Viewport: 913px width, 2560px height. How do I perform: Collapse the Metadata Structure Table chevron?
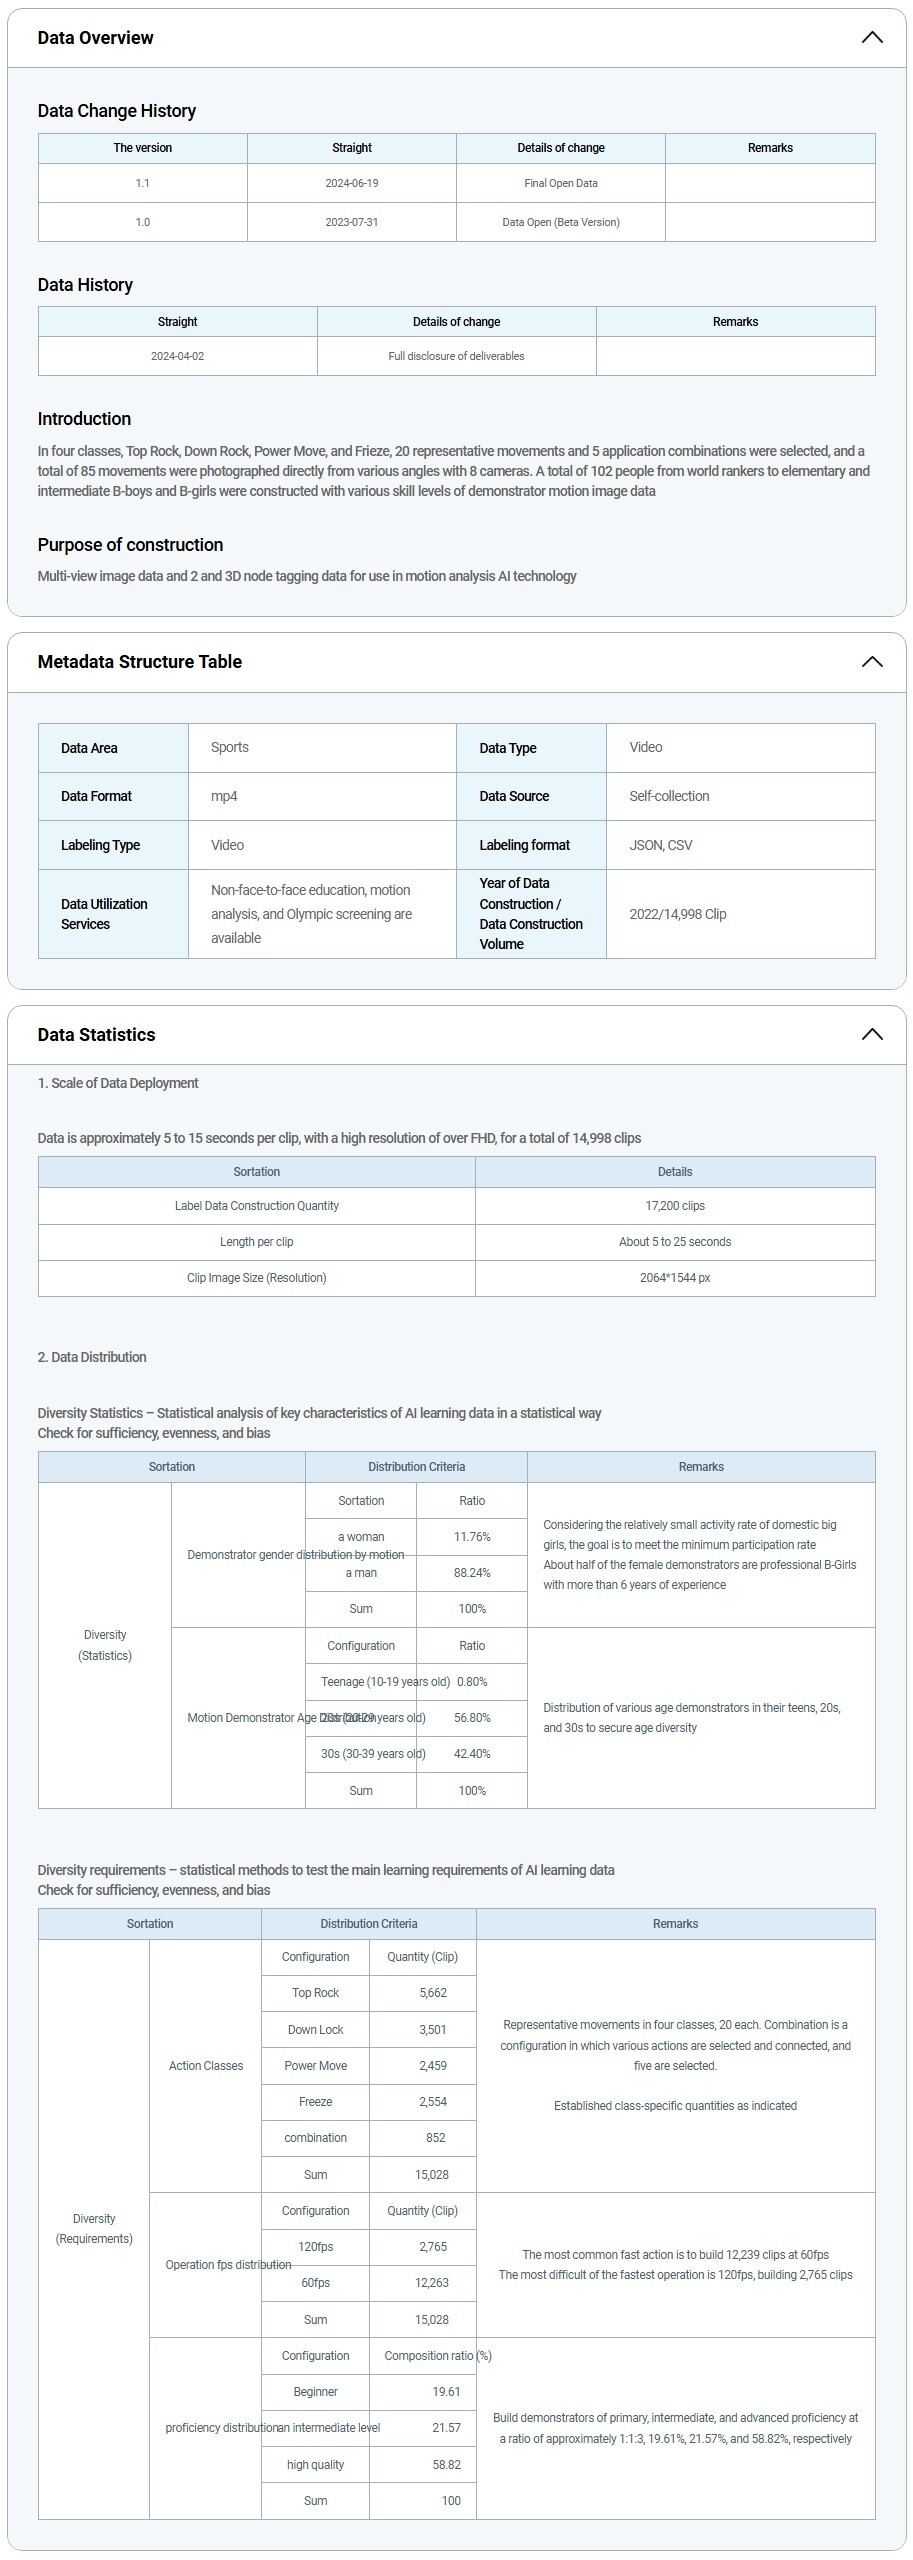pos(871,662)
